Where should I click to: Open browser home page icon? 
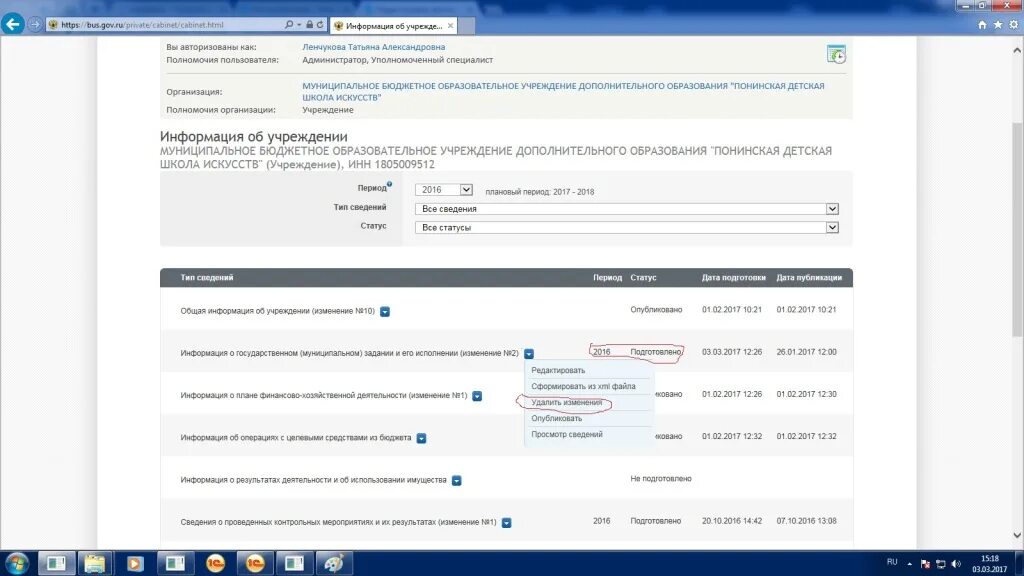pos(982,24)
